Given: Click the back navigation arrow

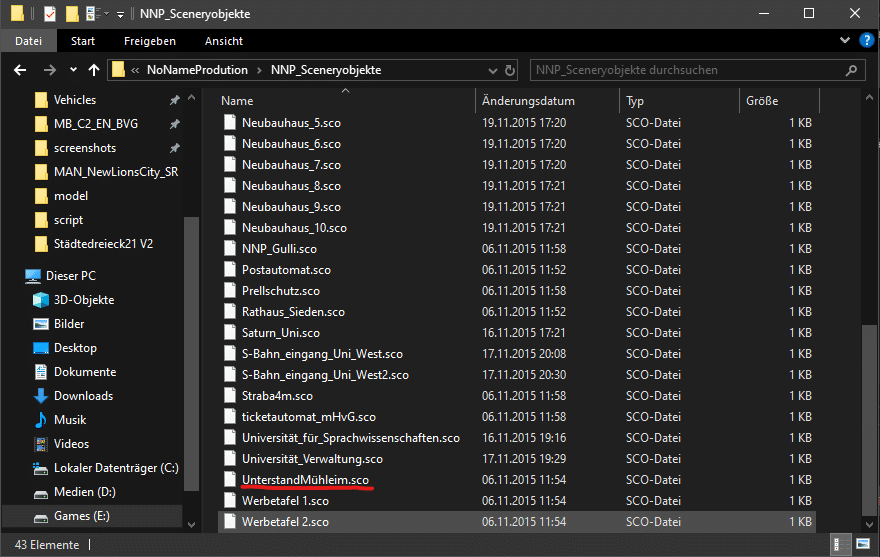Looking at the screenshot, I should pyautogui.click(x=19, y=70).
